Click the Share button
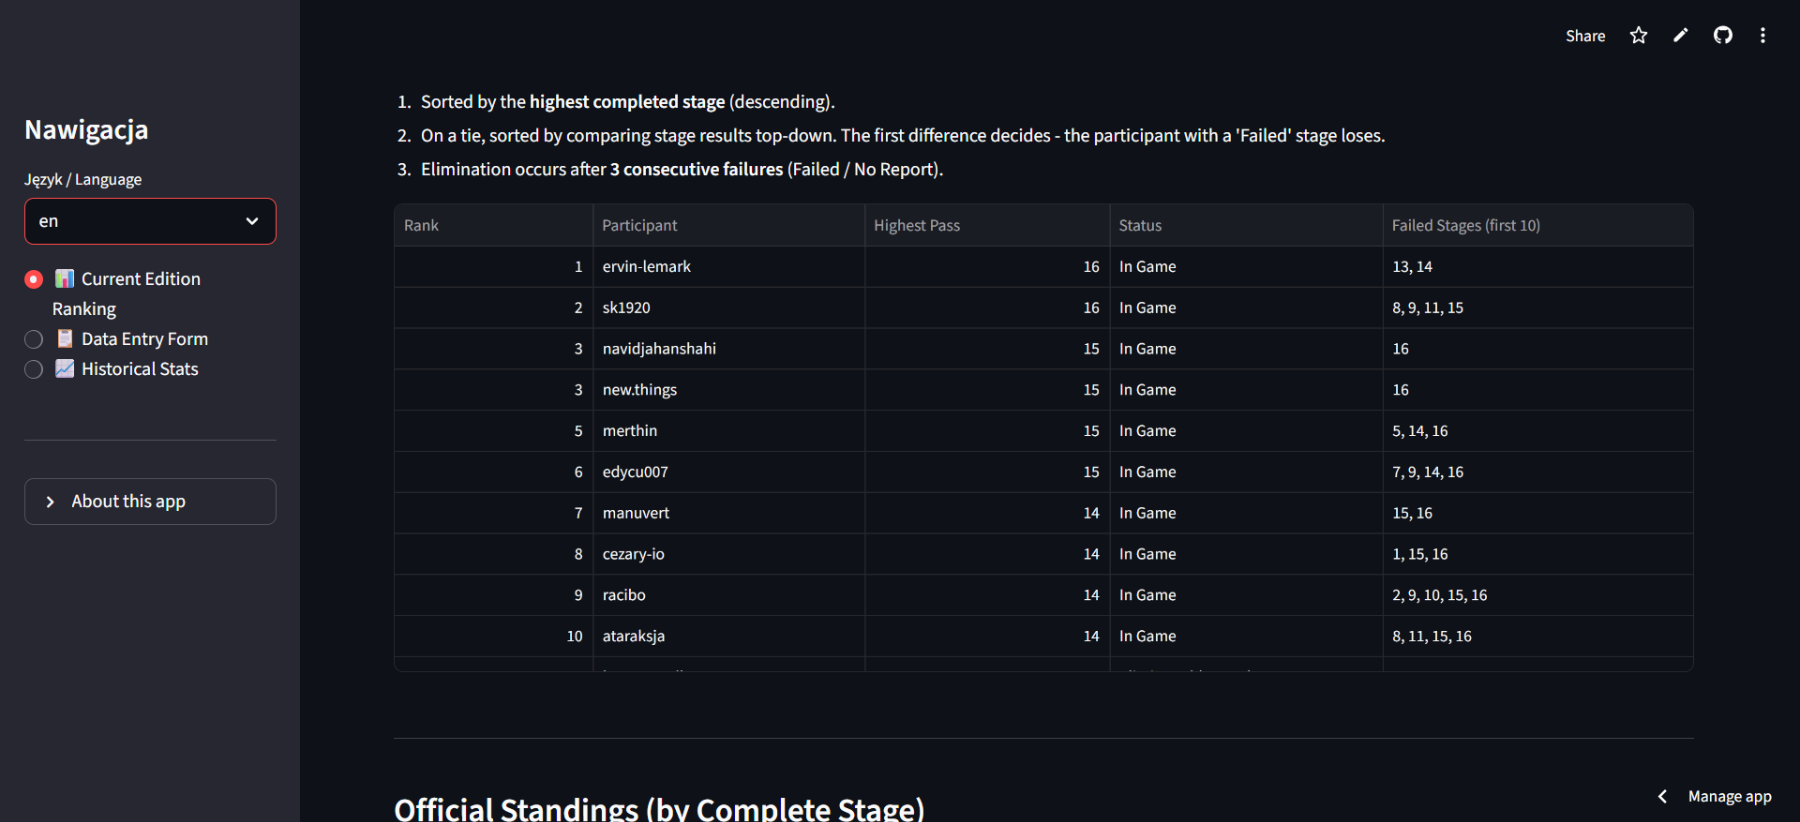Screen dimensions: 1800x822 click(x=1585, y=36)
